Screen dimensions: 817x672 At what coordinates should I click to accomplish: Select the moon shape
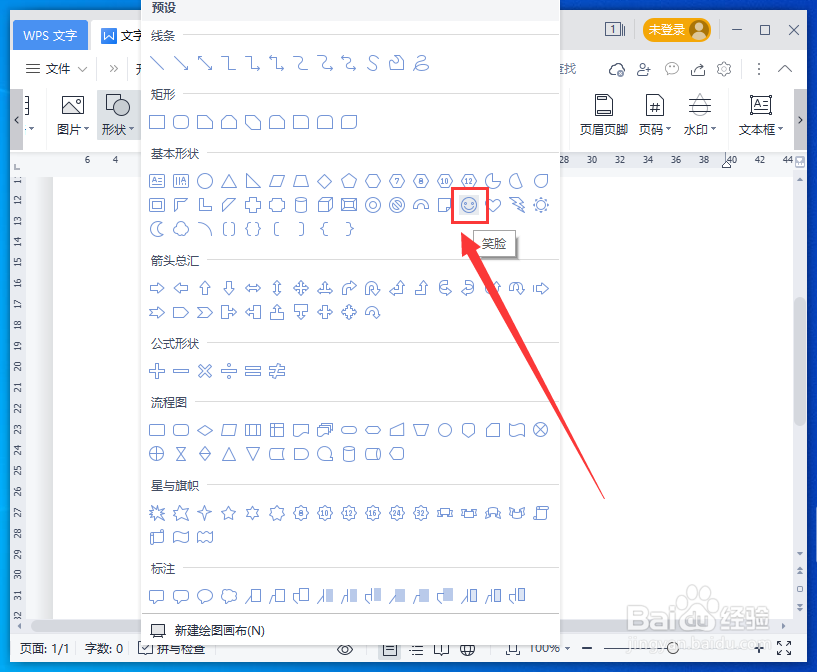point(157,229)
